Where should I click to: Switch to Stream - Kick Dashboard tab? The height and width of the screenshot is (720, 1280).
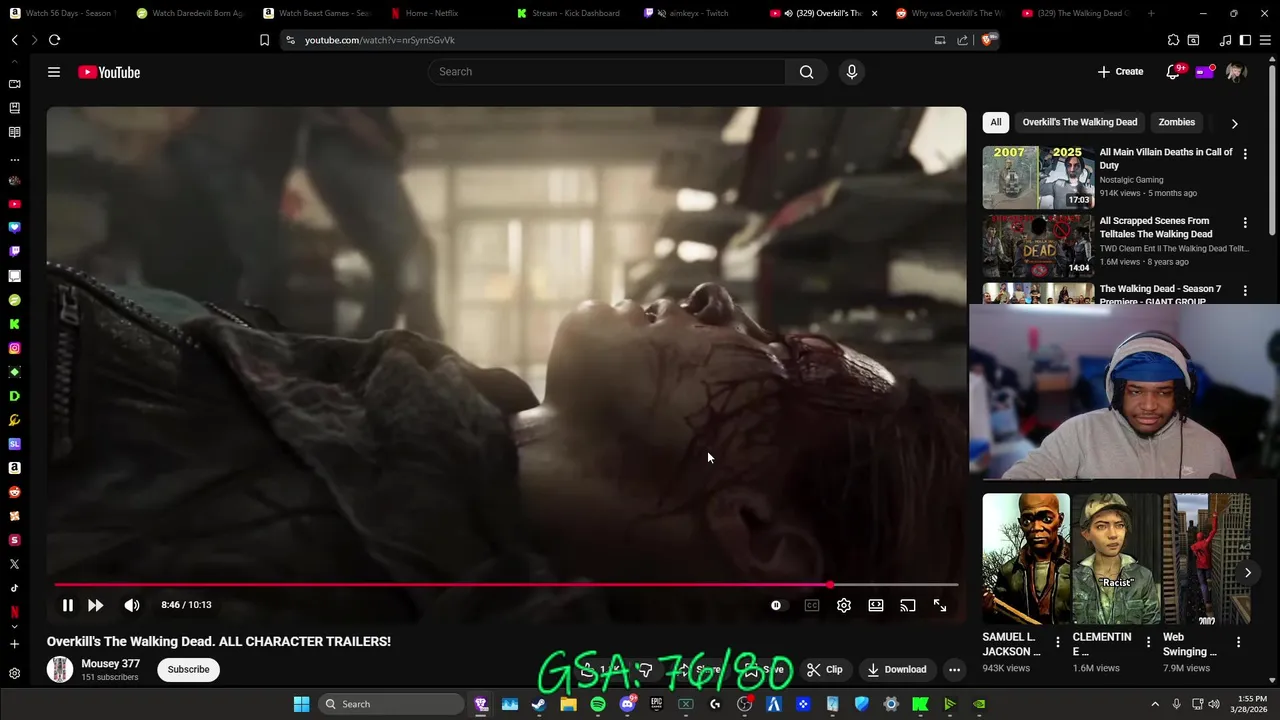pos(575,13)
